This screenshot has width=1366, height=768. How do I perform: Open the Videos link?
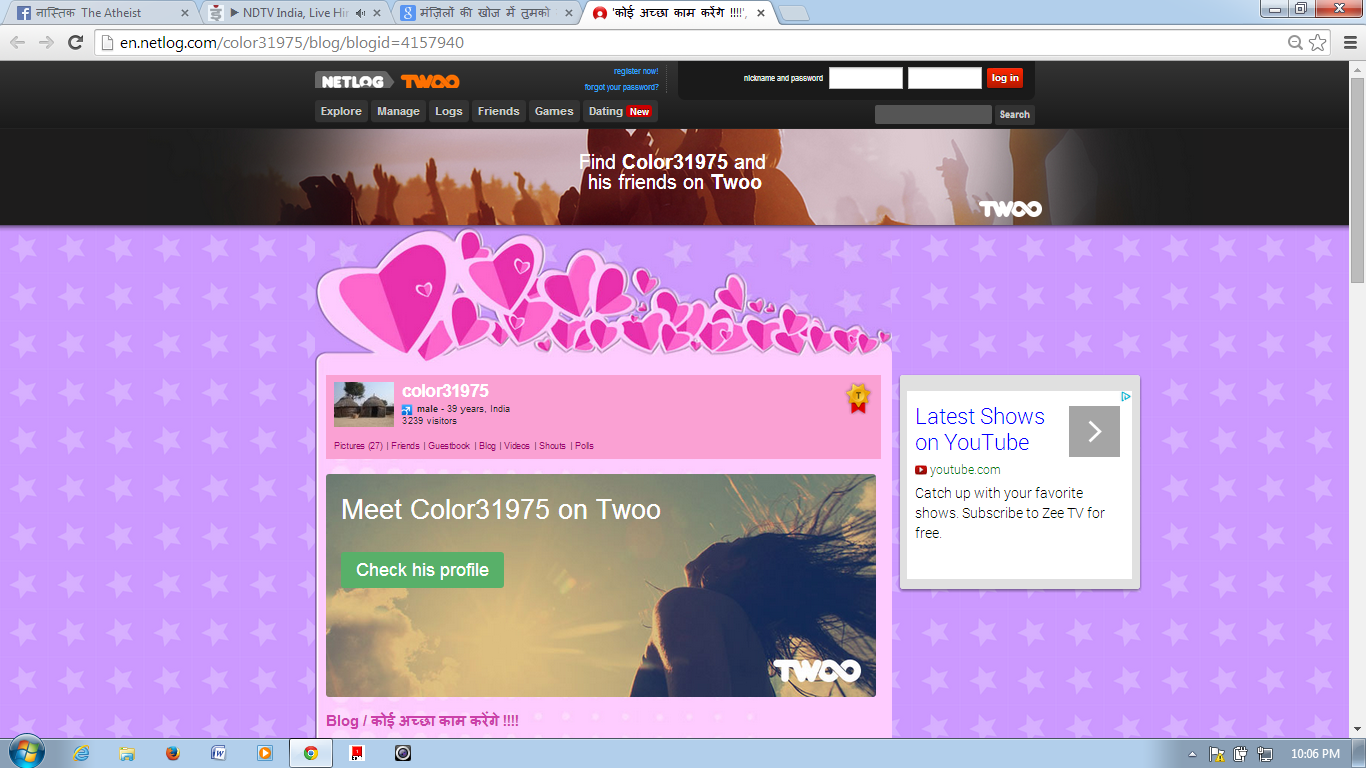[517, 446]
